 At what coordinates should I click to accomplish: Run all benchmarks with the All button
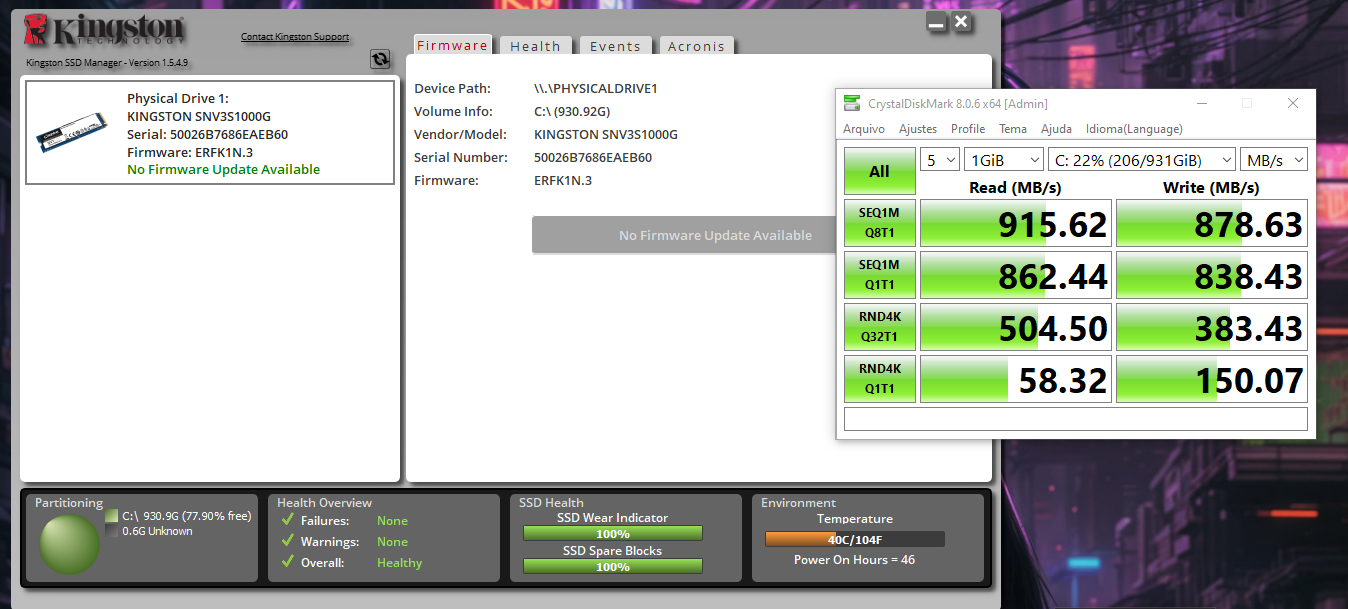(x=879, y=171)
